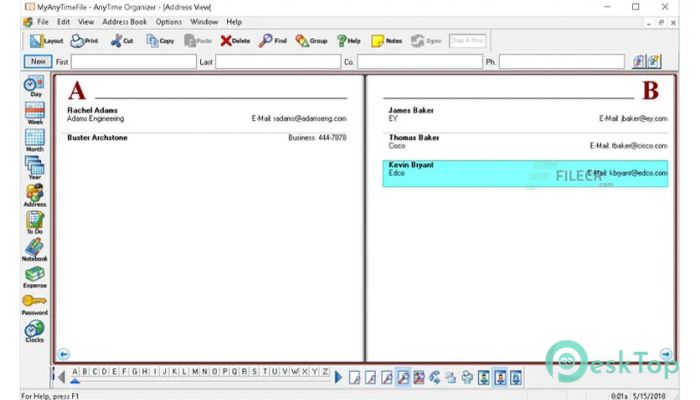This screenshot has width=700, height=400.
Task: Jump to letter B tab
Action: [x=85, y=371]
